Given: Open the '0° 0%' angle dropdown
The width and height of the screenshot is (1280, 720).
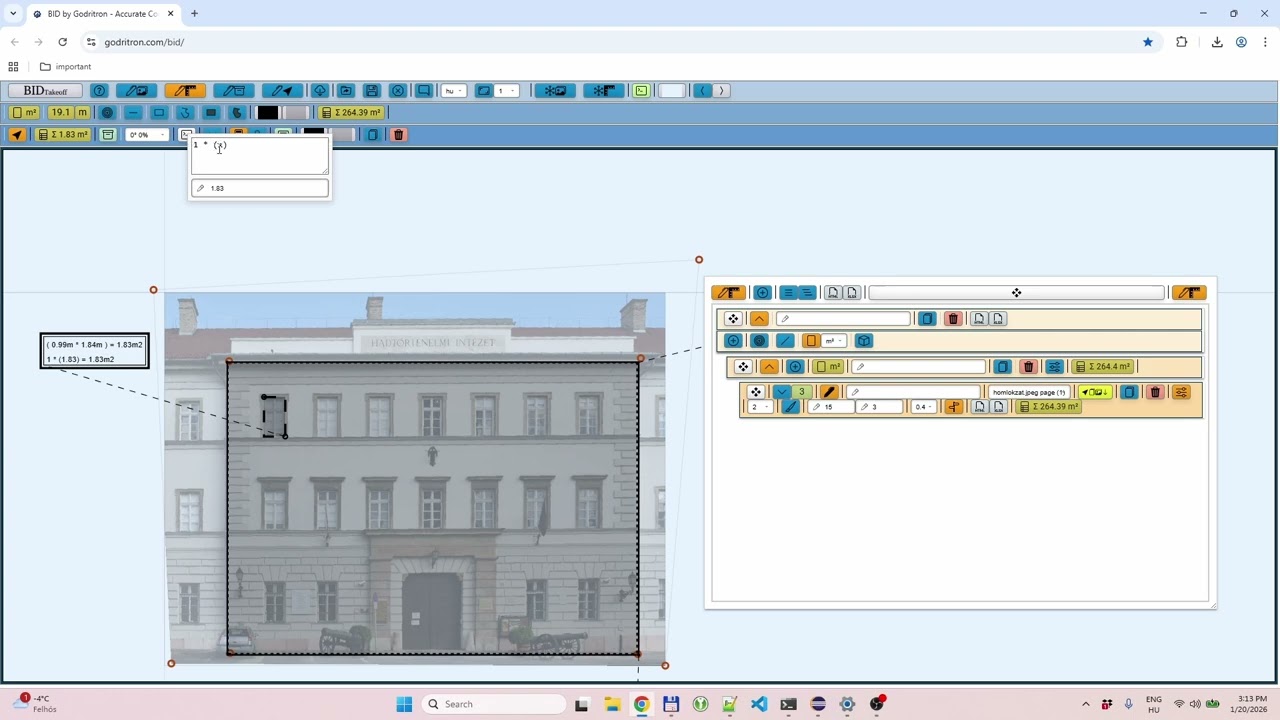Looking at the screenshot, I should [x=147, y=135].
